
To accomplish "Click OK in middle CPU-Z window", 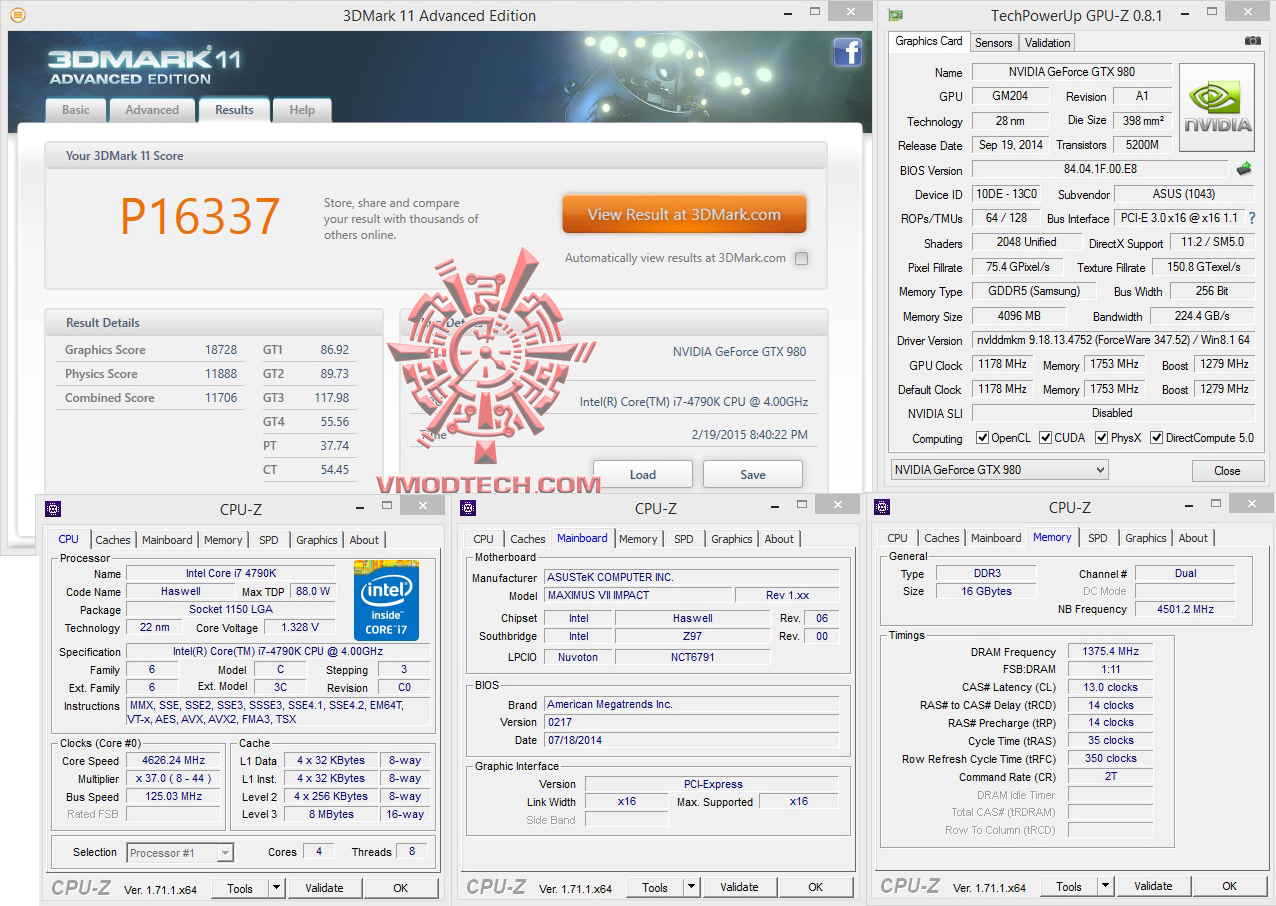I will (x=816, y=887).
